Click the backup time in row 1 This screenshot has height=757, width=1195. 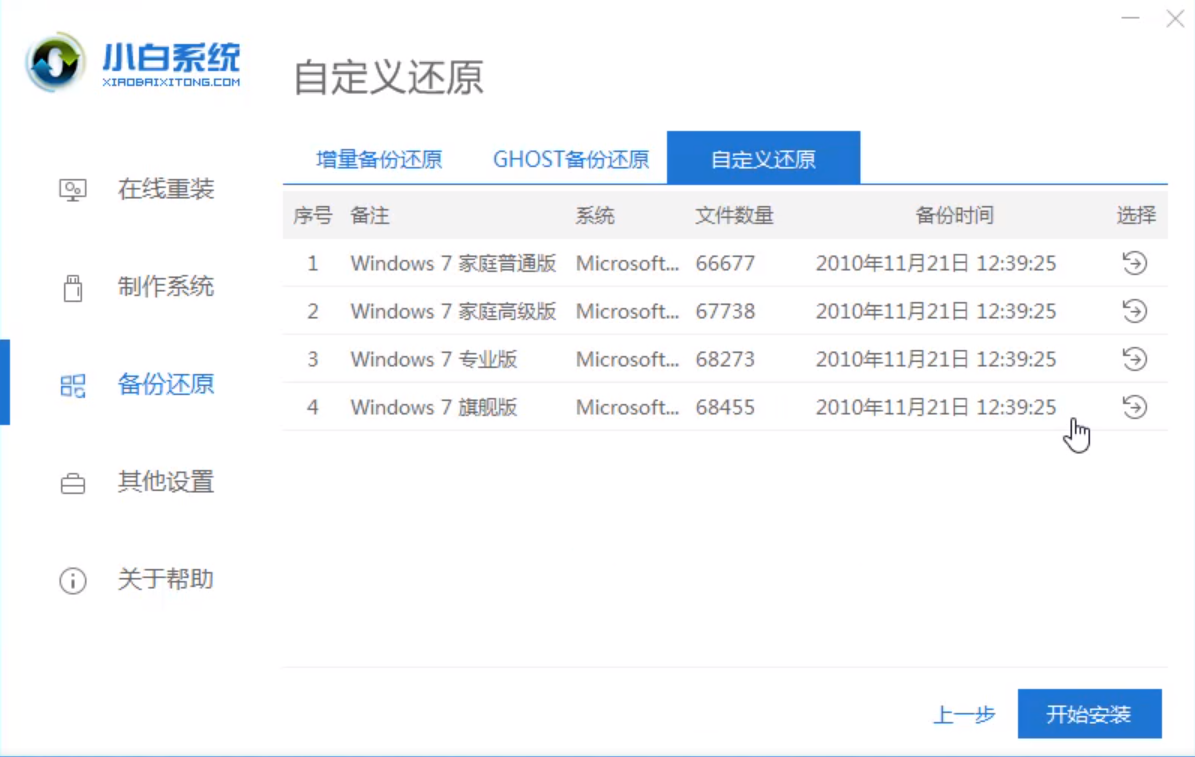coord(936,263)
